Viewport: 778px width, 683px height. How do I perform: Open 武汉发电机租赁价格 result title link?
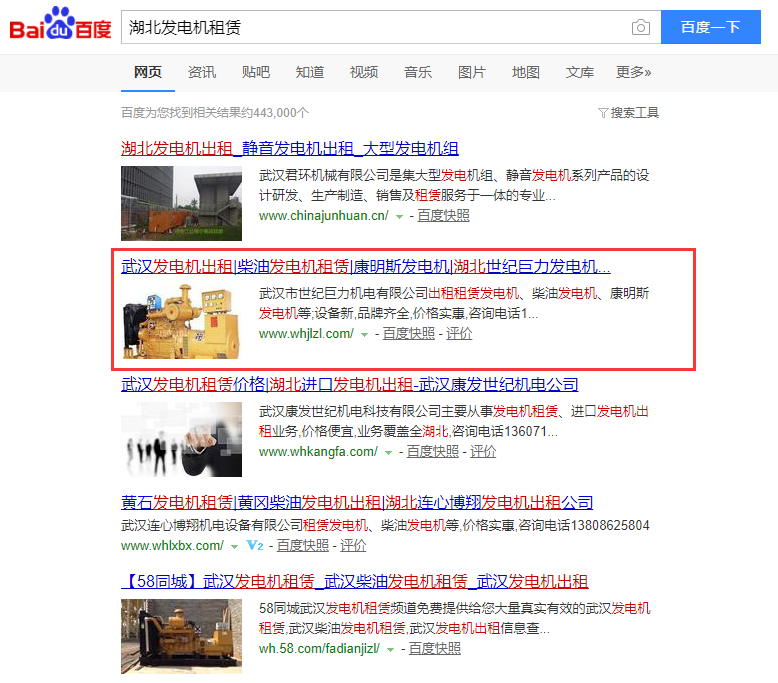(349, 385)
